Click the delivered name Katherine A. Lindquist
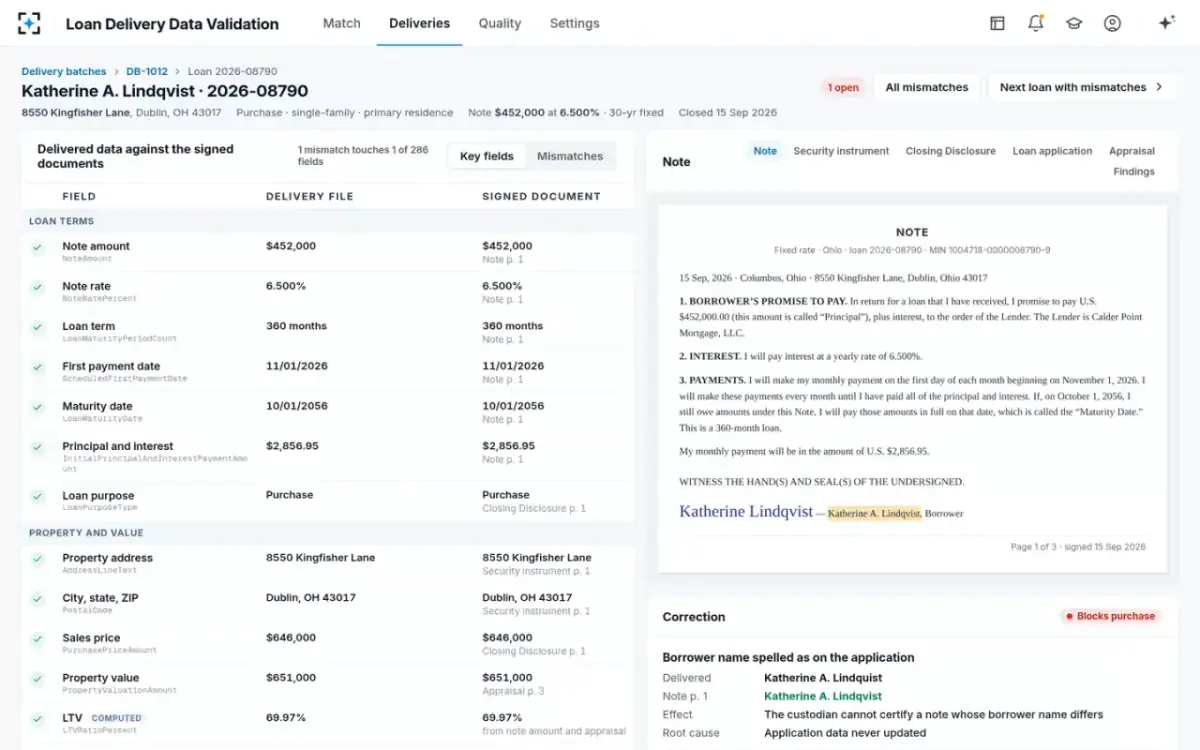1200x750 pixels. tap(822, 678)
